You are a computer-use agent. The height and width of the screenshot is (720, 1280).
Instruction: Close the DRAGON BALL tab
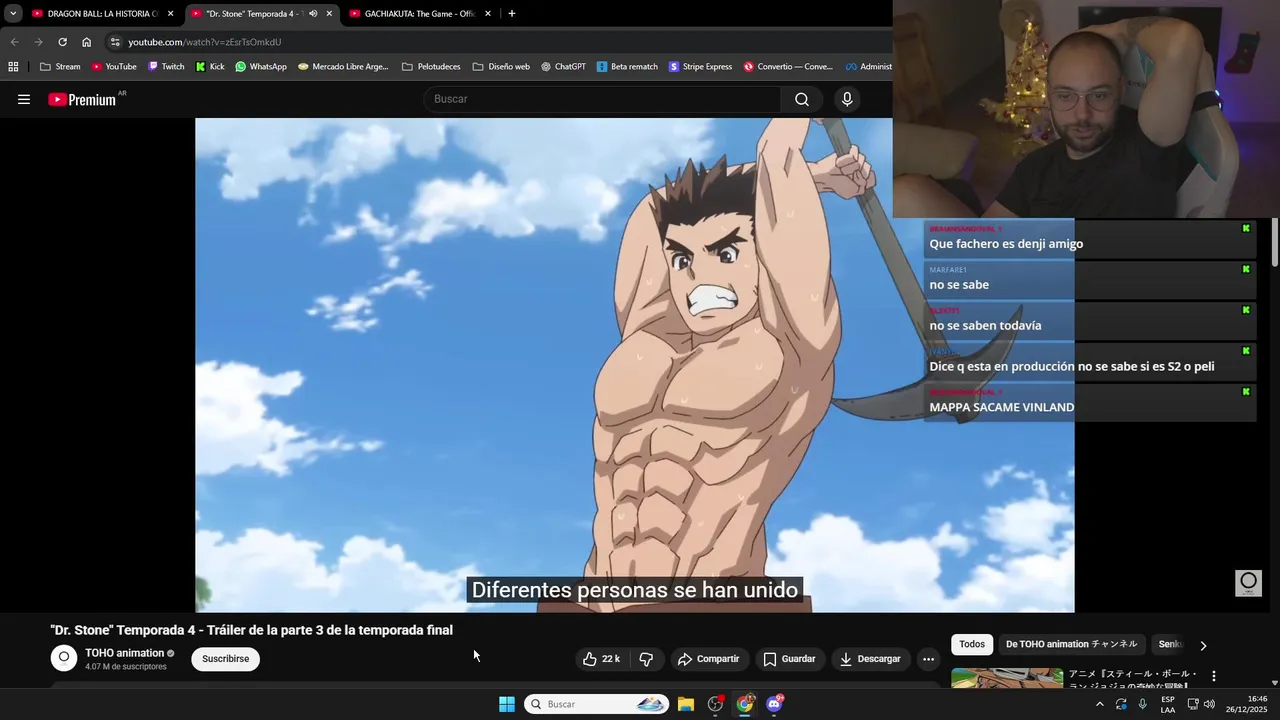[x=170, y=14]
